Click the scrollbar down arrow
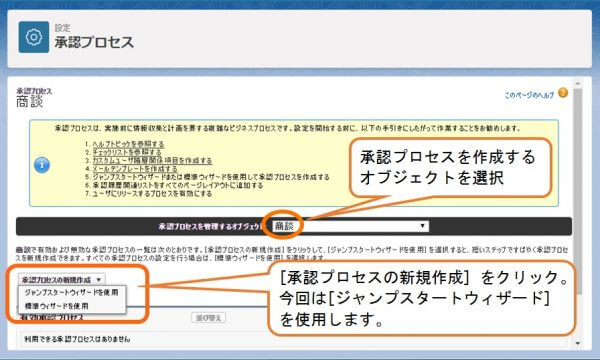600x360 pixels. [x=577, y=344]
